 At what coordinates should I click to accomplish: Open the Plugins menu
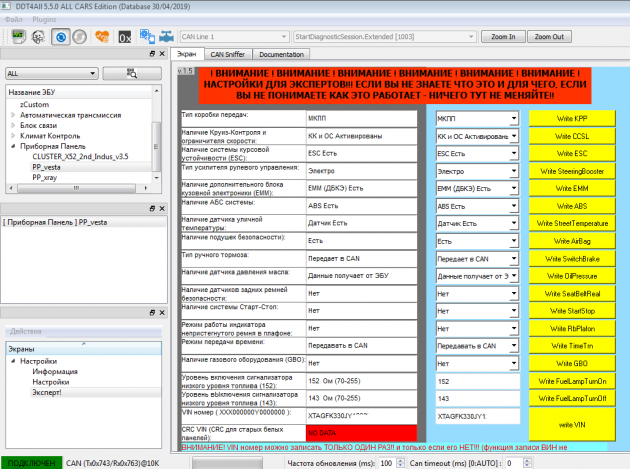point(44,19)
